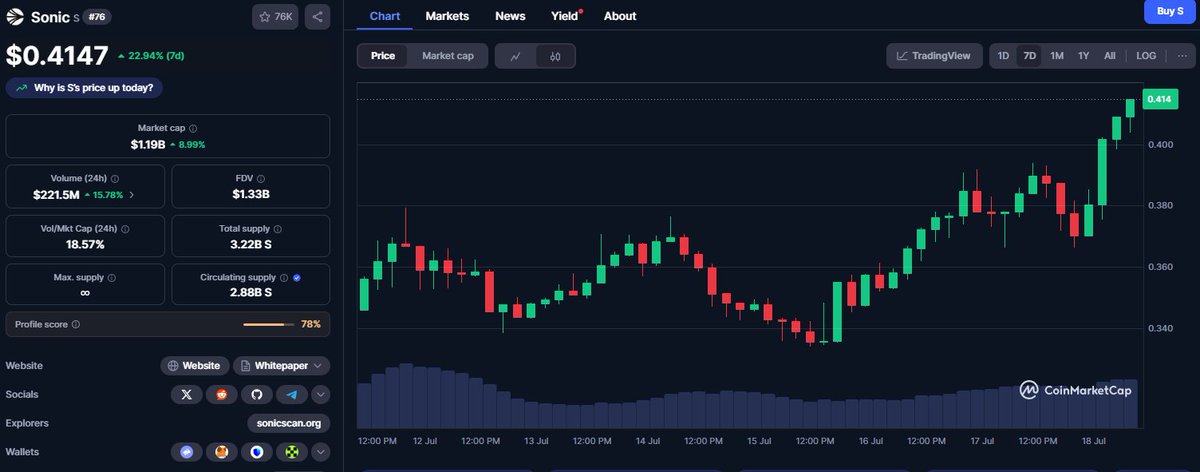Viewport: 1200px width, 472px height.
Task: Click the Max. supply info icon
Action: point(110,277)
